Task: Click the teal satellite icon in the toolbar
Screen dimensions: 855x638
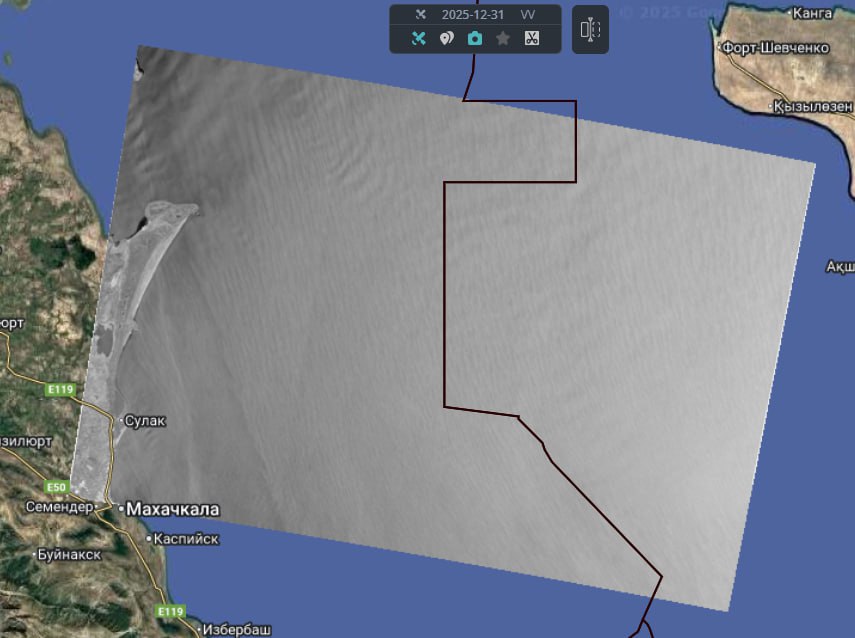Action: tap(419, 38)
